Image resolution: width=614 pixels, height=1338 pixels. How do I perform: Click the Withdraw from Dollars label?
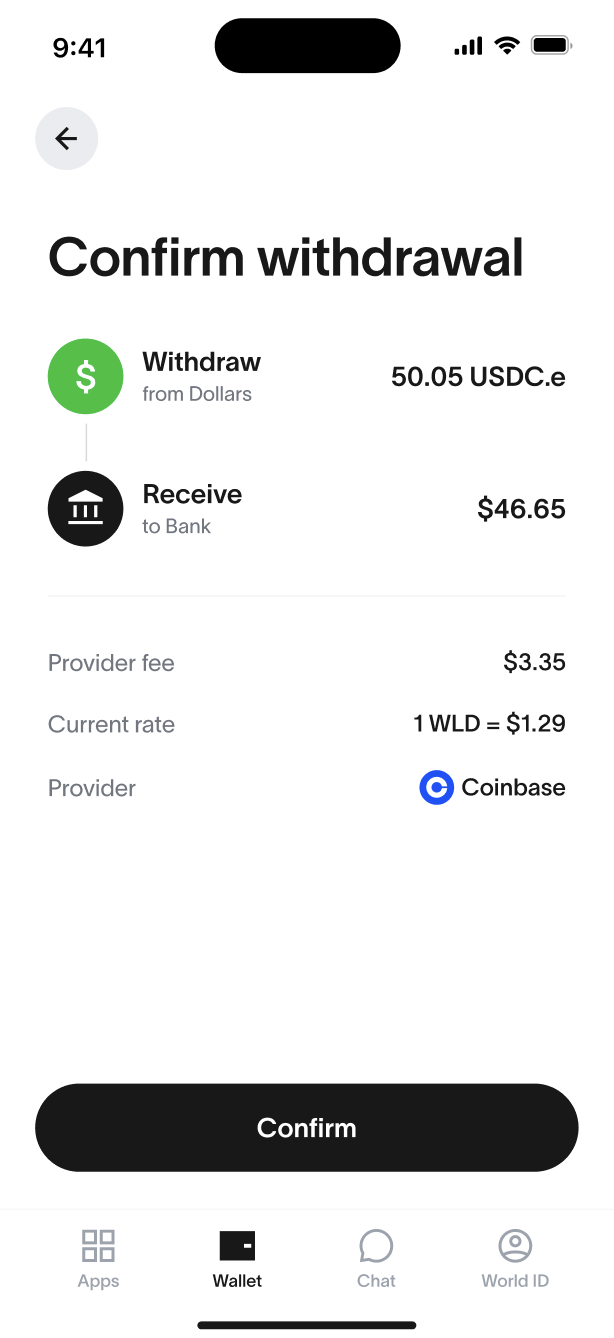[201, 376]
